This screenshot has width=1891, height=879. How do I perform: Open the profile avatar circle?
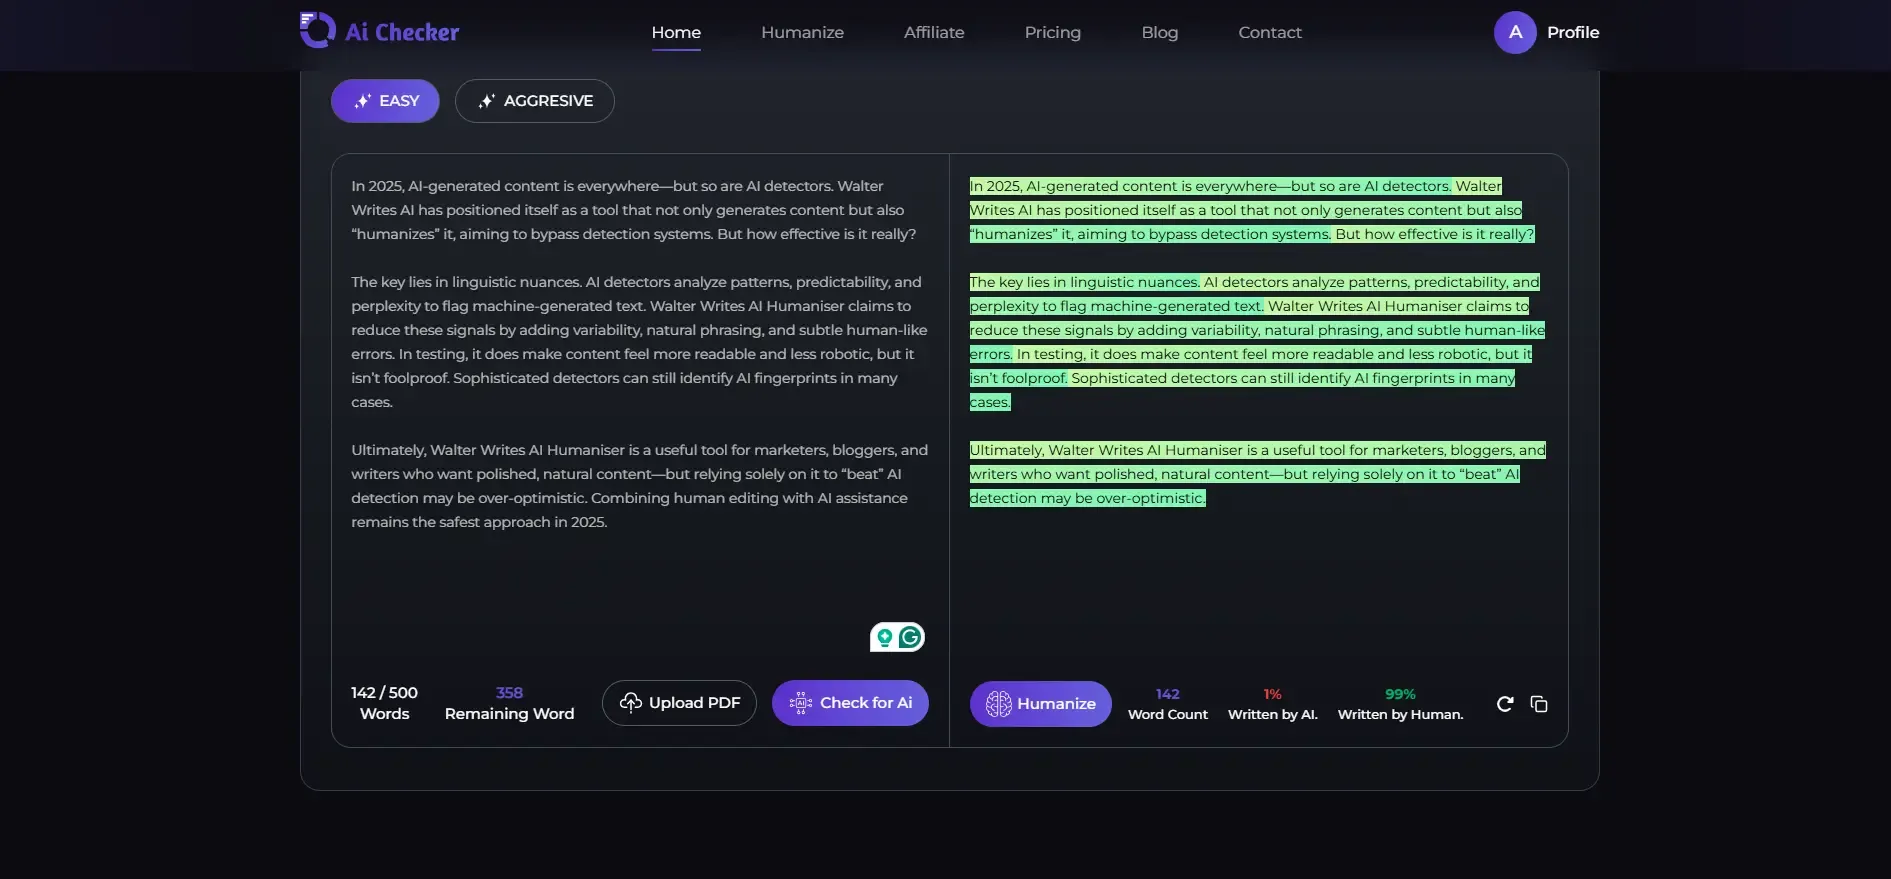[1515, 32]
